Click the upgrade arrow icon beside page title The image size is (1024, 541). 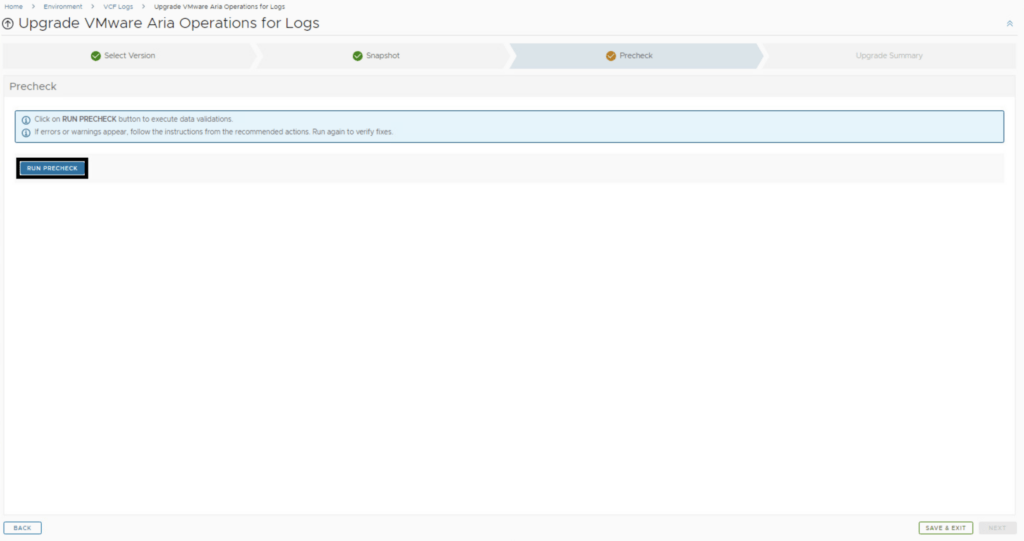point(8,23)
